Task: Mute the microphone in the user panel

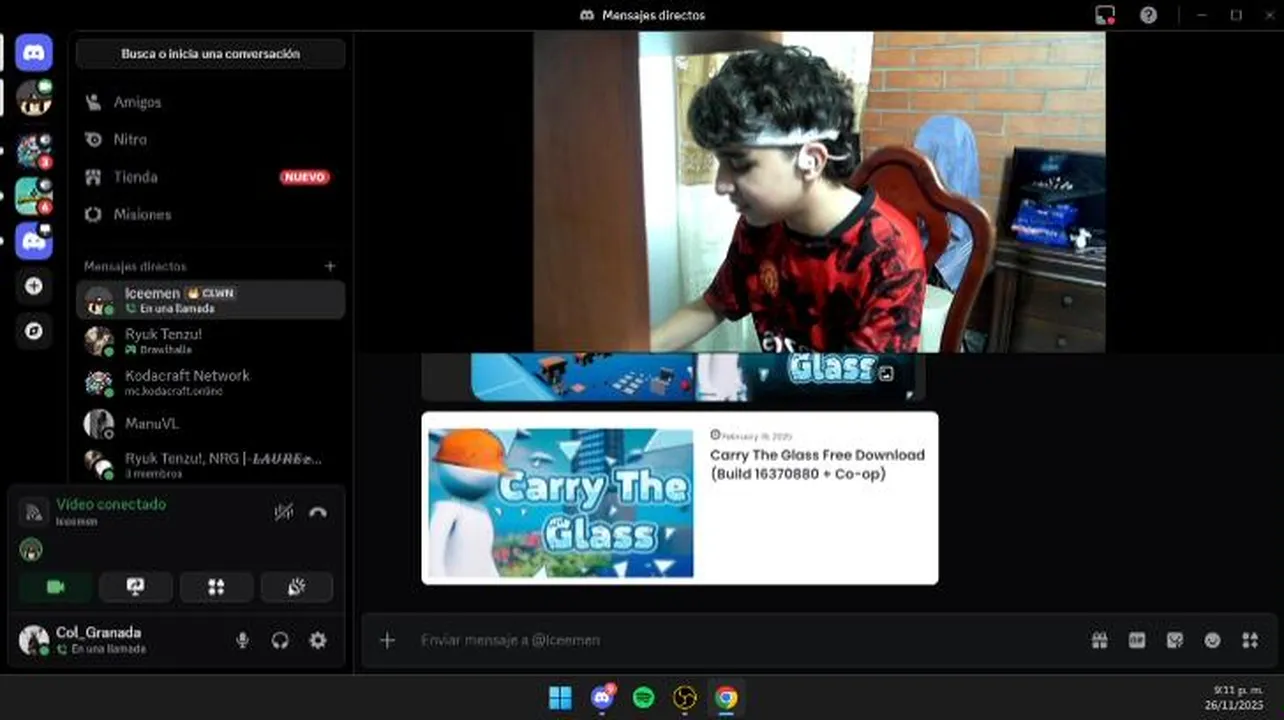Action: click(x=243, y=640)
